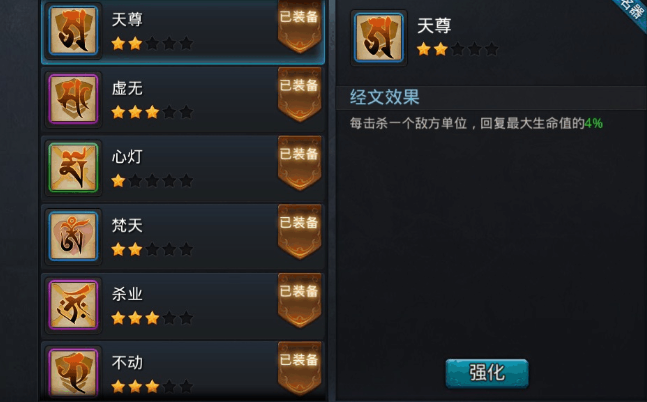The image size is (647, 402).
Task: Select the 杀业 list row name
Action: click(x=127, y=294)
